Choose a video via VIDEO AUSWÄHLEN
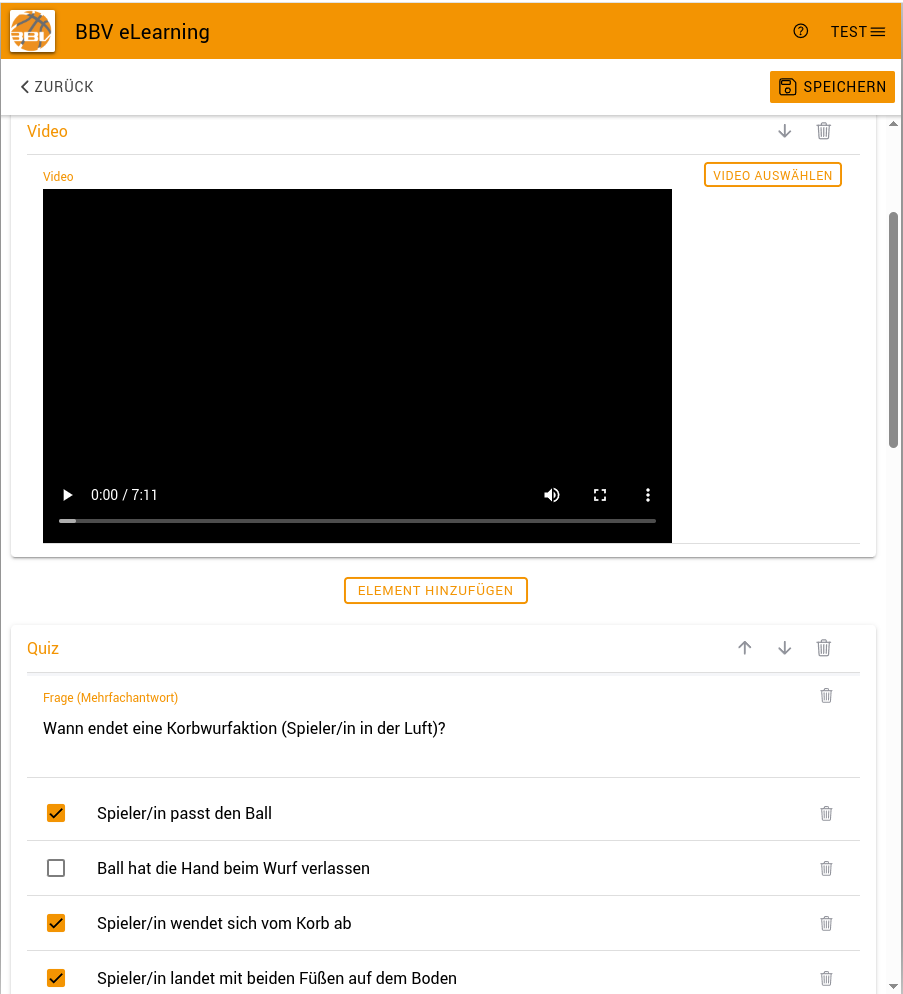The width and height of the screenshot is (903, 994). point(772,175)
